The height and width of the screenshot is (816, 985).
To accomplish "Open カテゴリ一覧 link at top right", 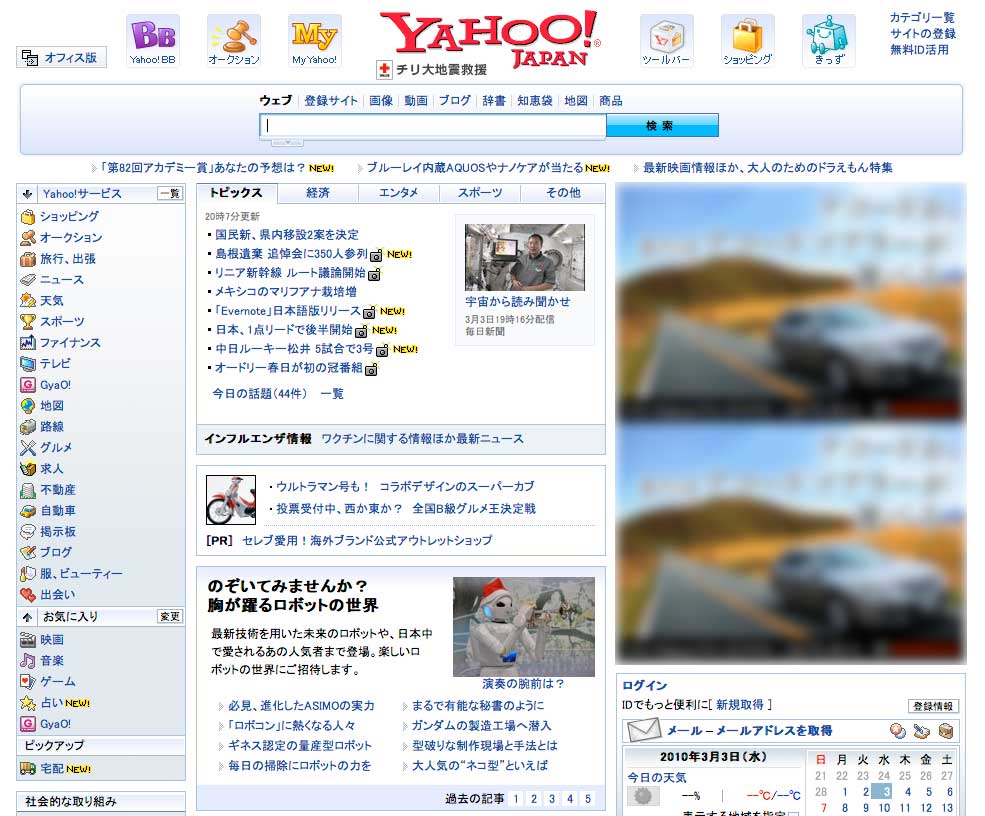I will click(922, 18).
